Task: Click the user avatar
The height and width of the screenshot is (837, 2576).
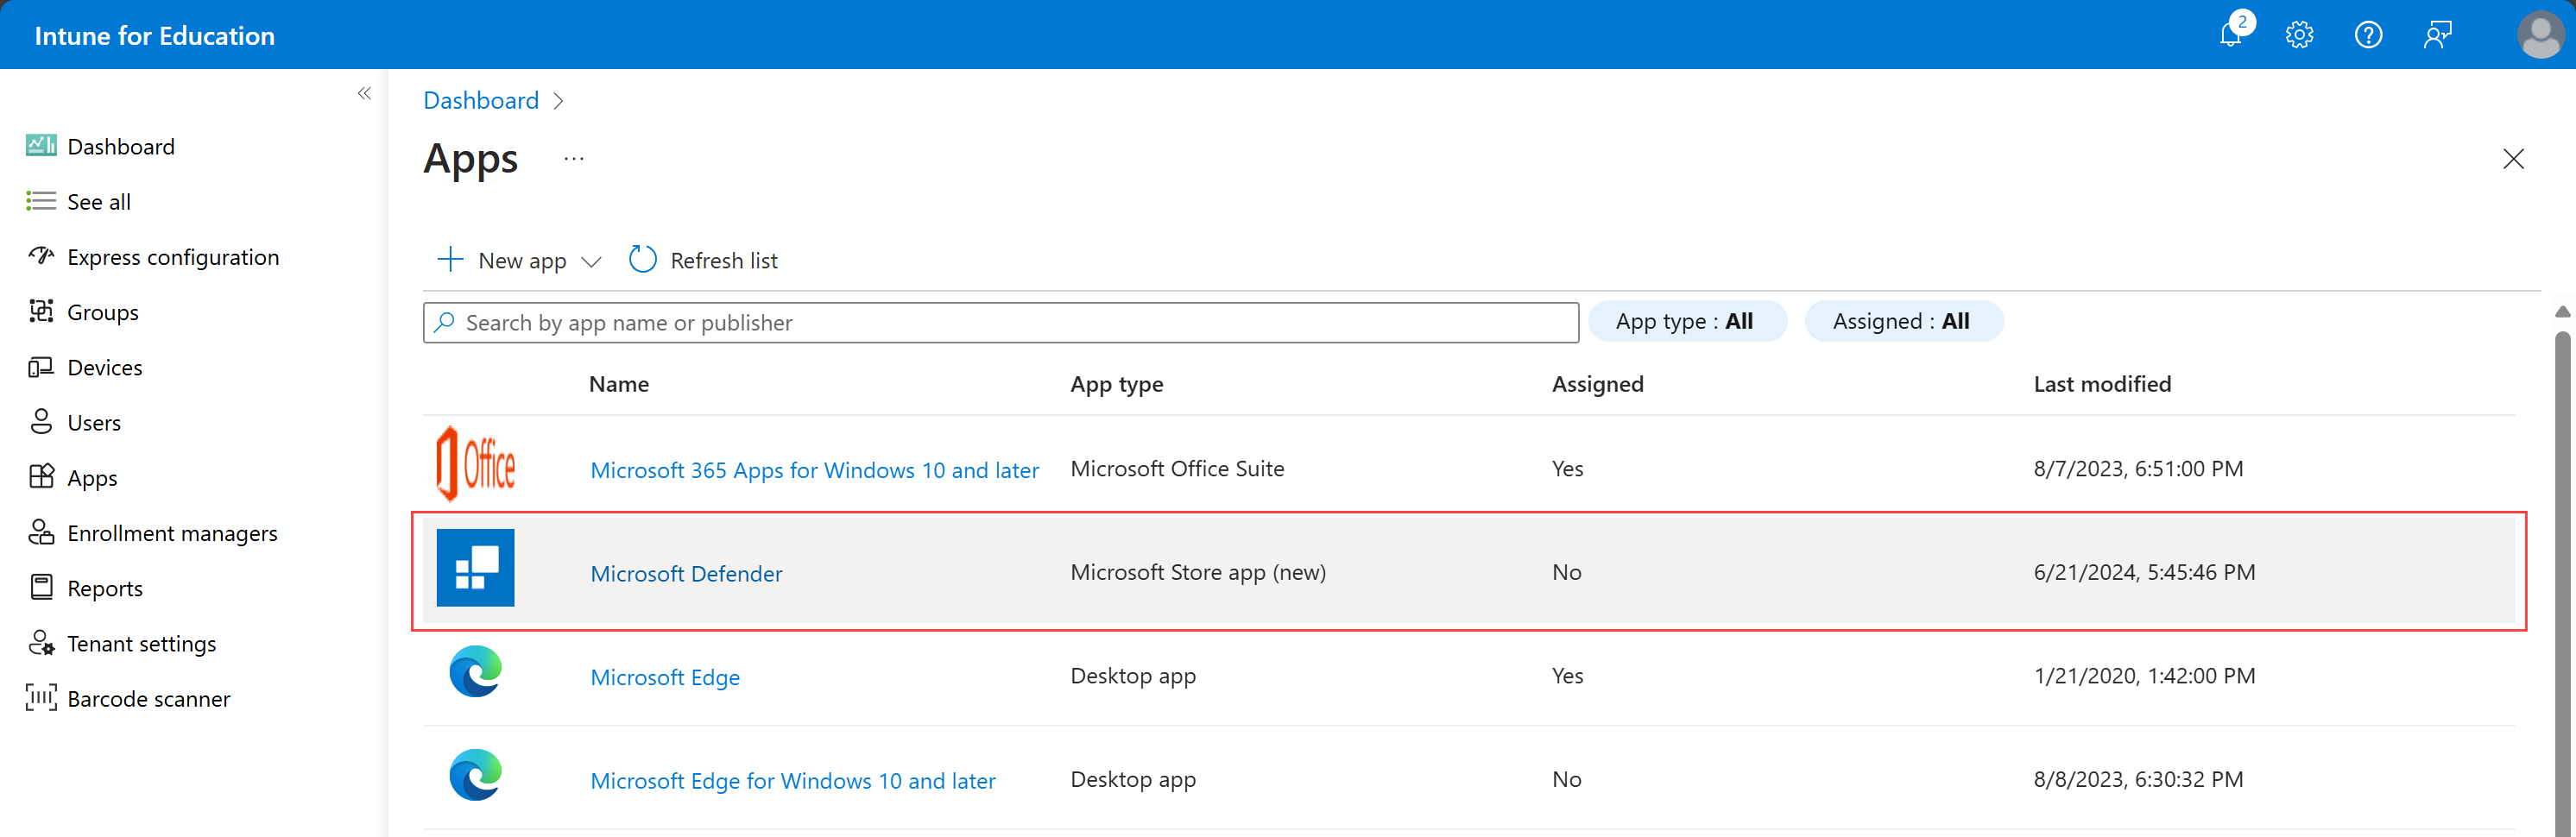Action: [x=2540, y=35]
